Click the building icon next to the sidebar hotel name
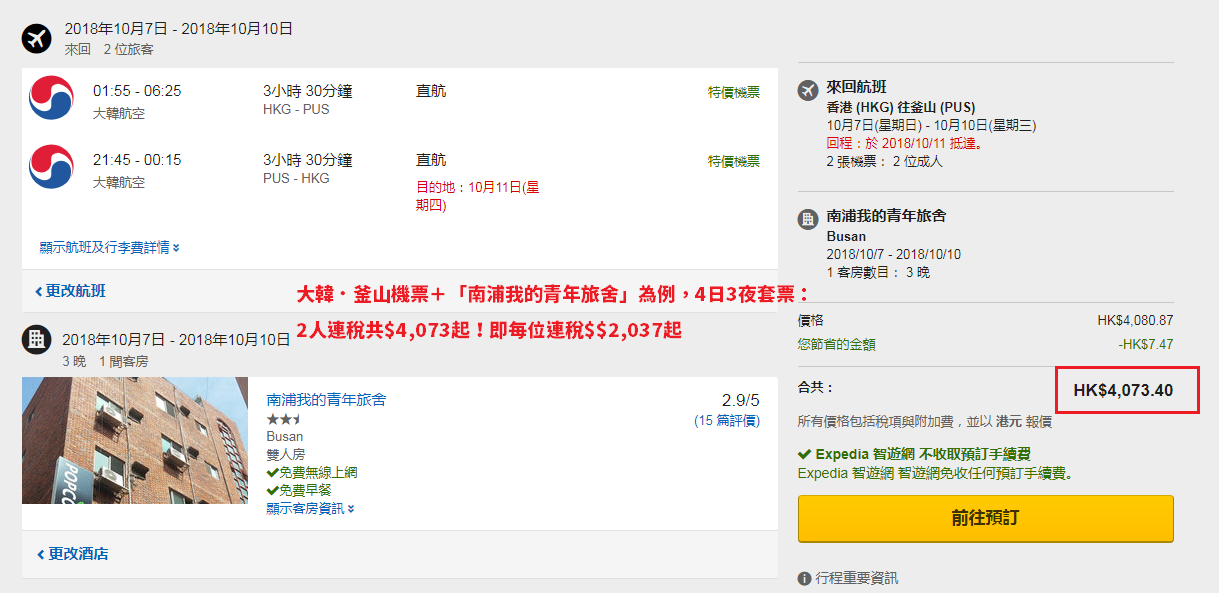Screen dimensions: 1219x593 (808, 218)
